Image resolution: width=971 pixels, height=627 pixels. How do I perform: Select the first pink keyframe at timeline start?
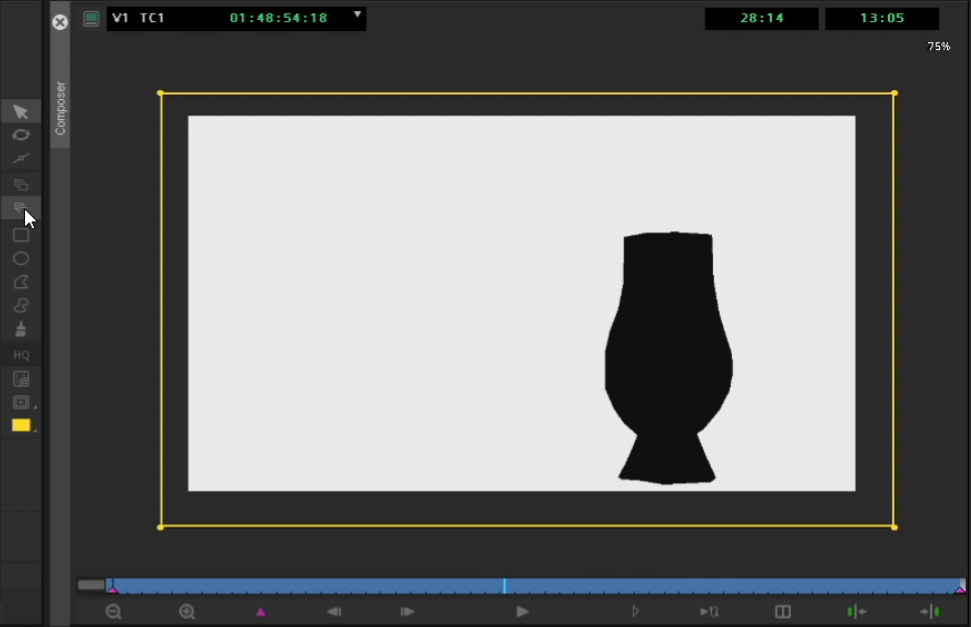coord(113,590)
